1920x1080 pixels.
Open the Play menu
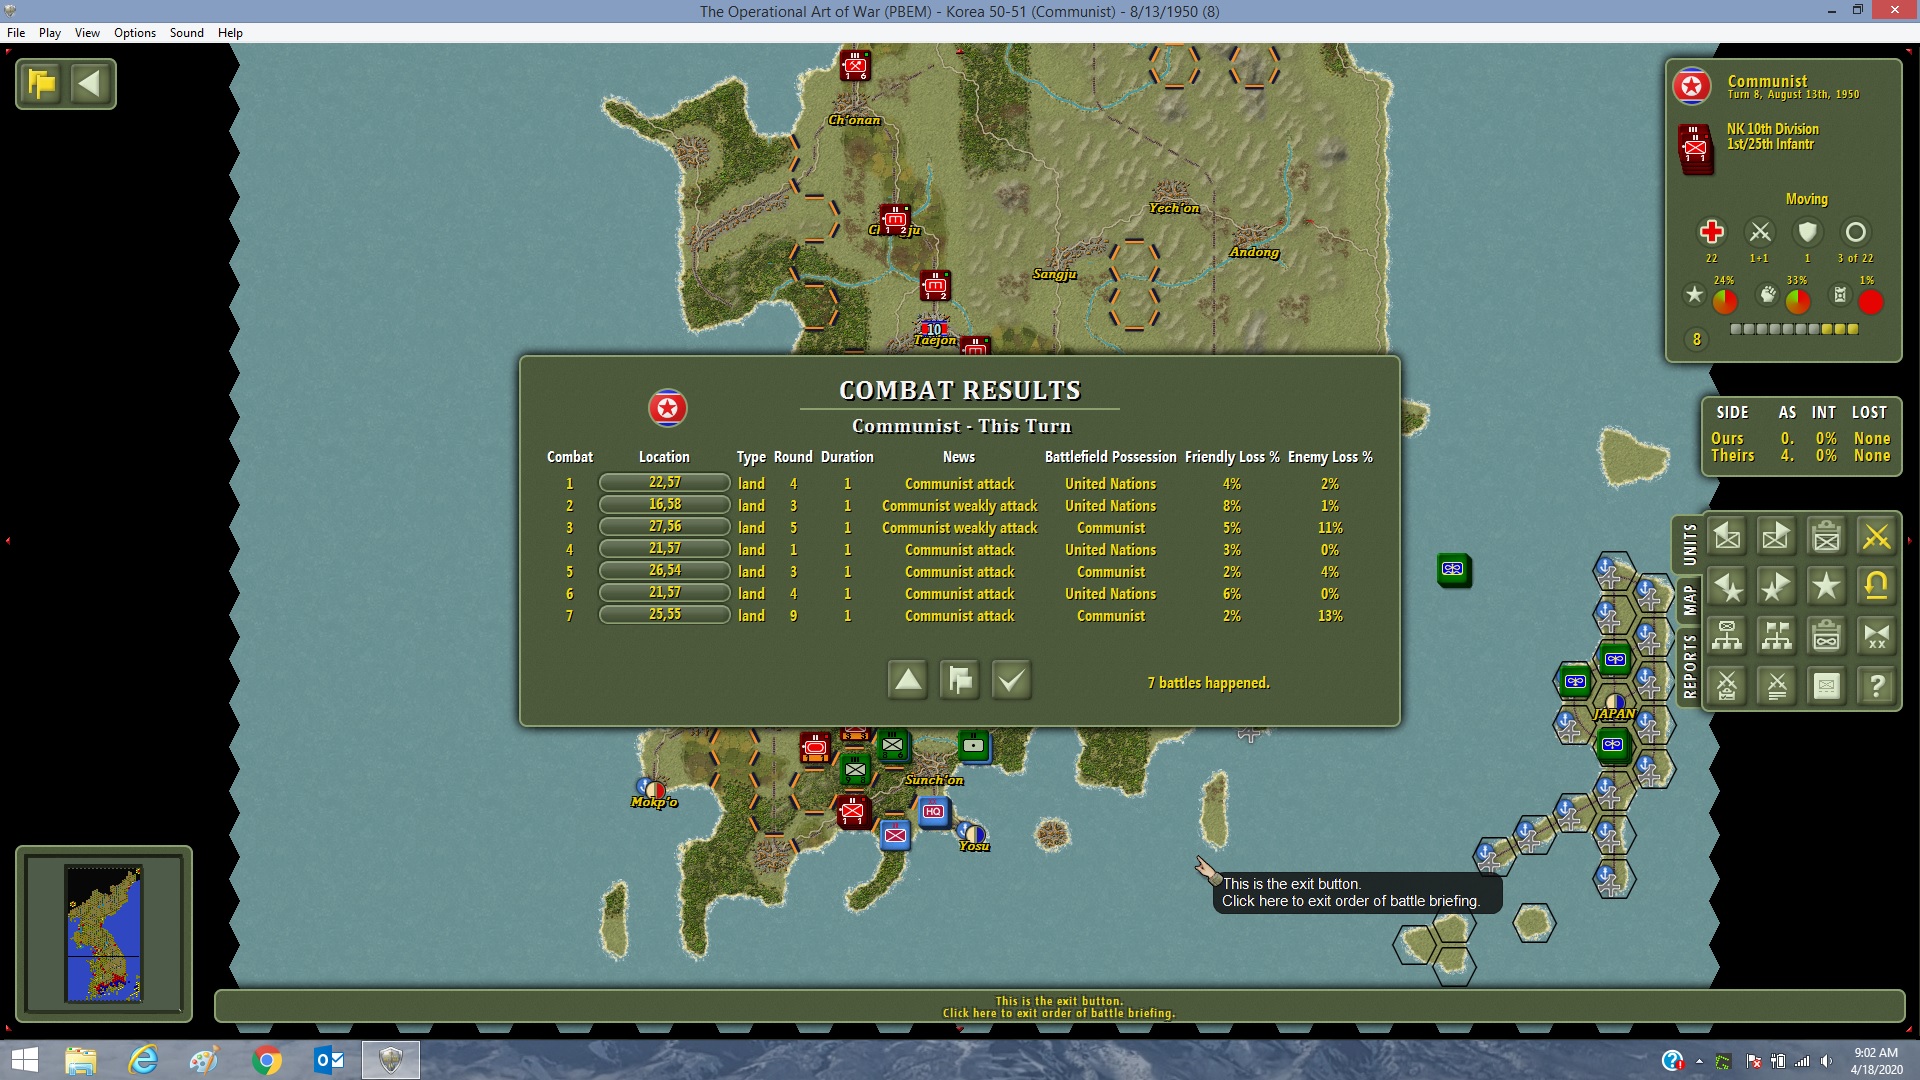point(50,33)
